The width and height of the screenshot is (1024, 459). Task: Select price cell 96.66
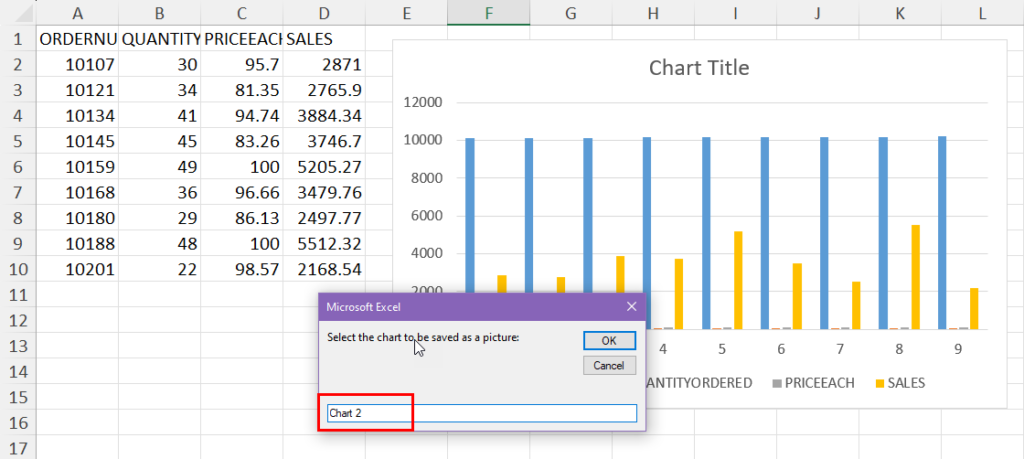tap(242, 193)
